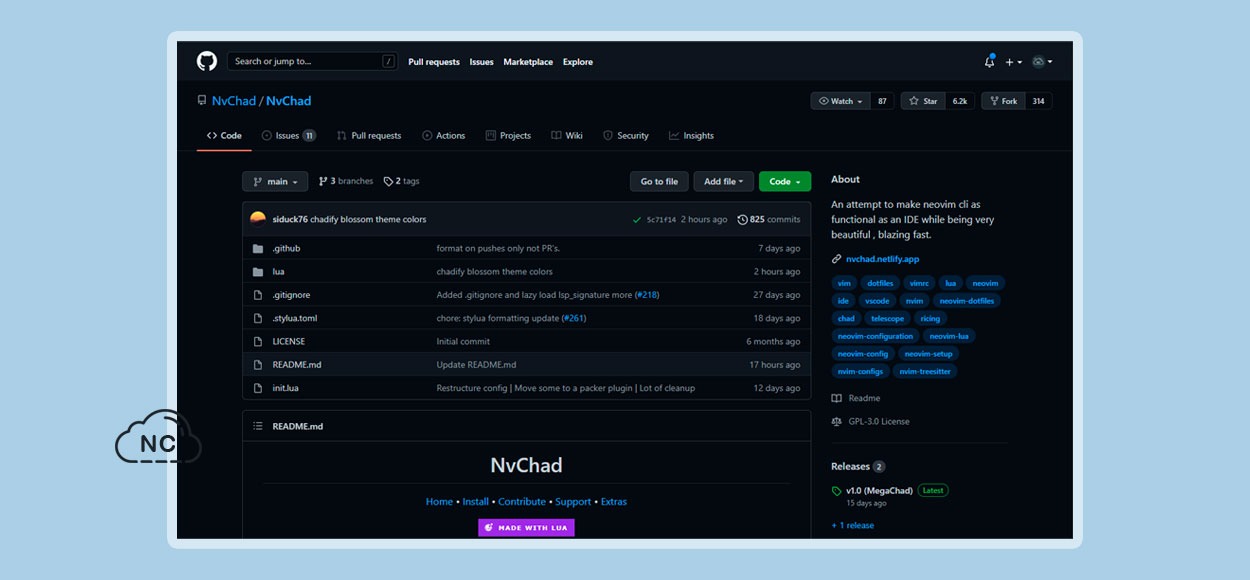Open the repository Pull requests tab
1250x580 pixels.
pyautogui.click(x=369, y=136)
